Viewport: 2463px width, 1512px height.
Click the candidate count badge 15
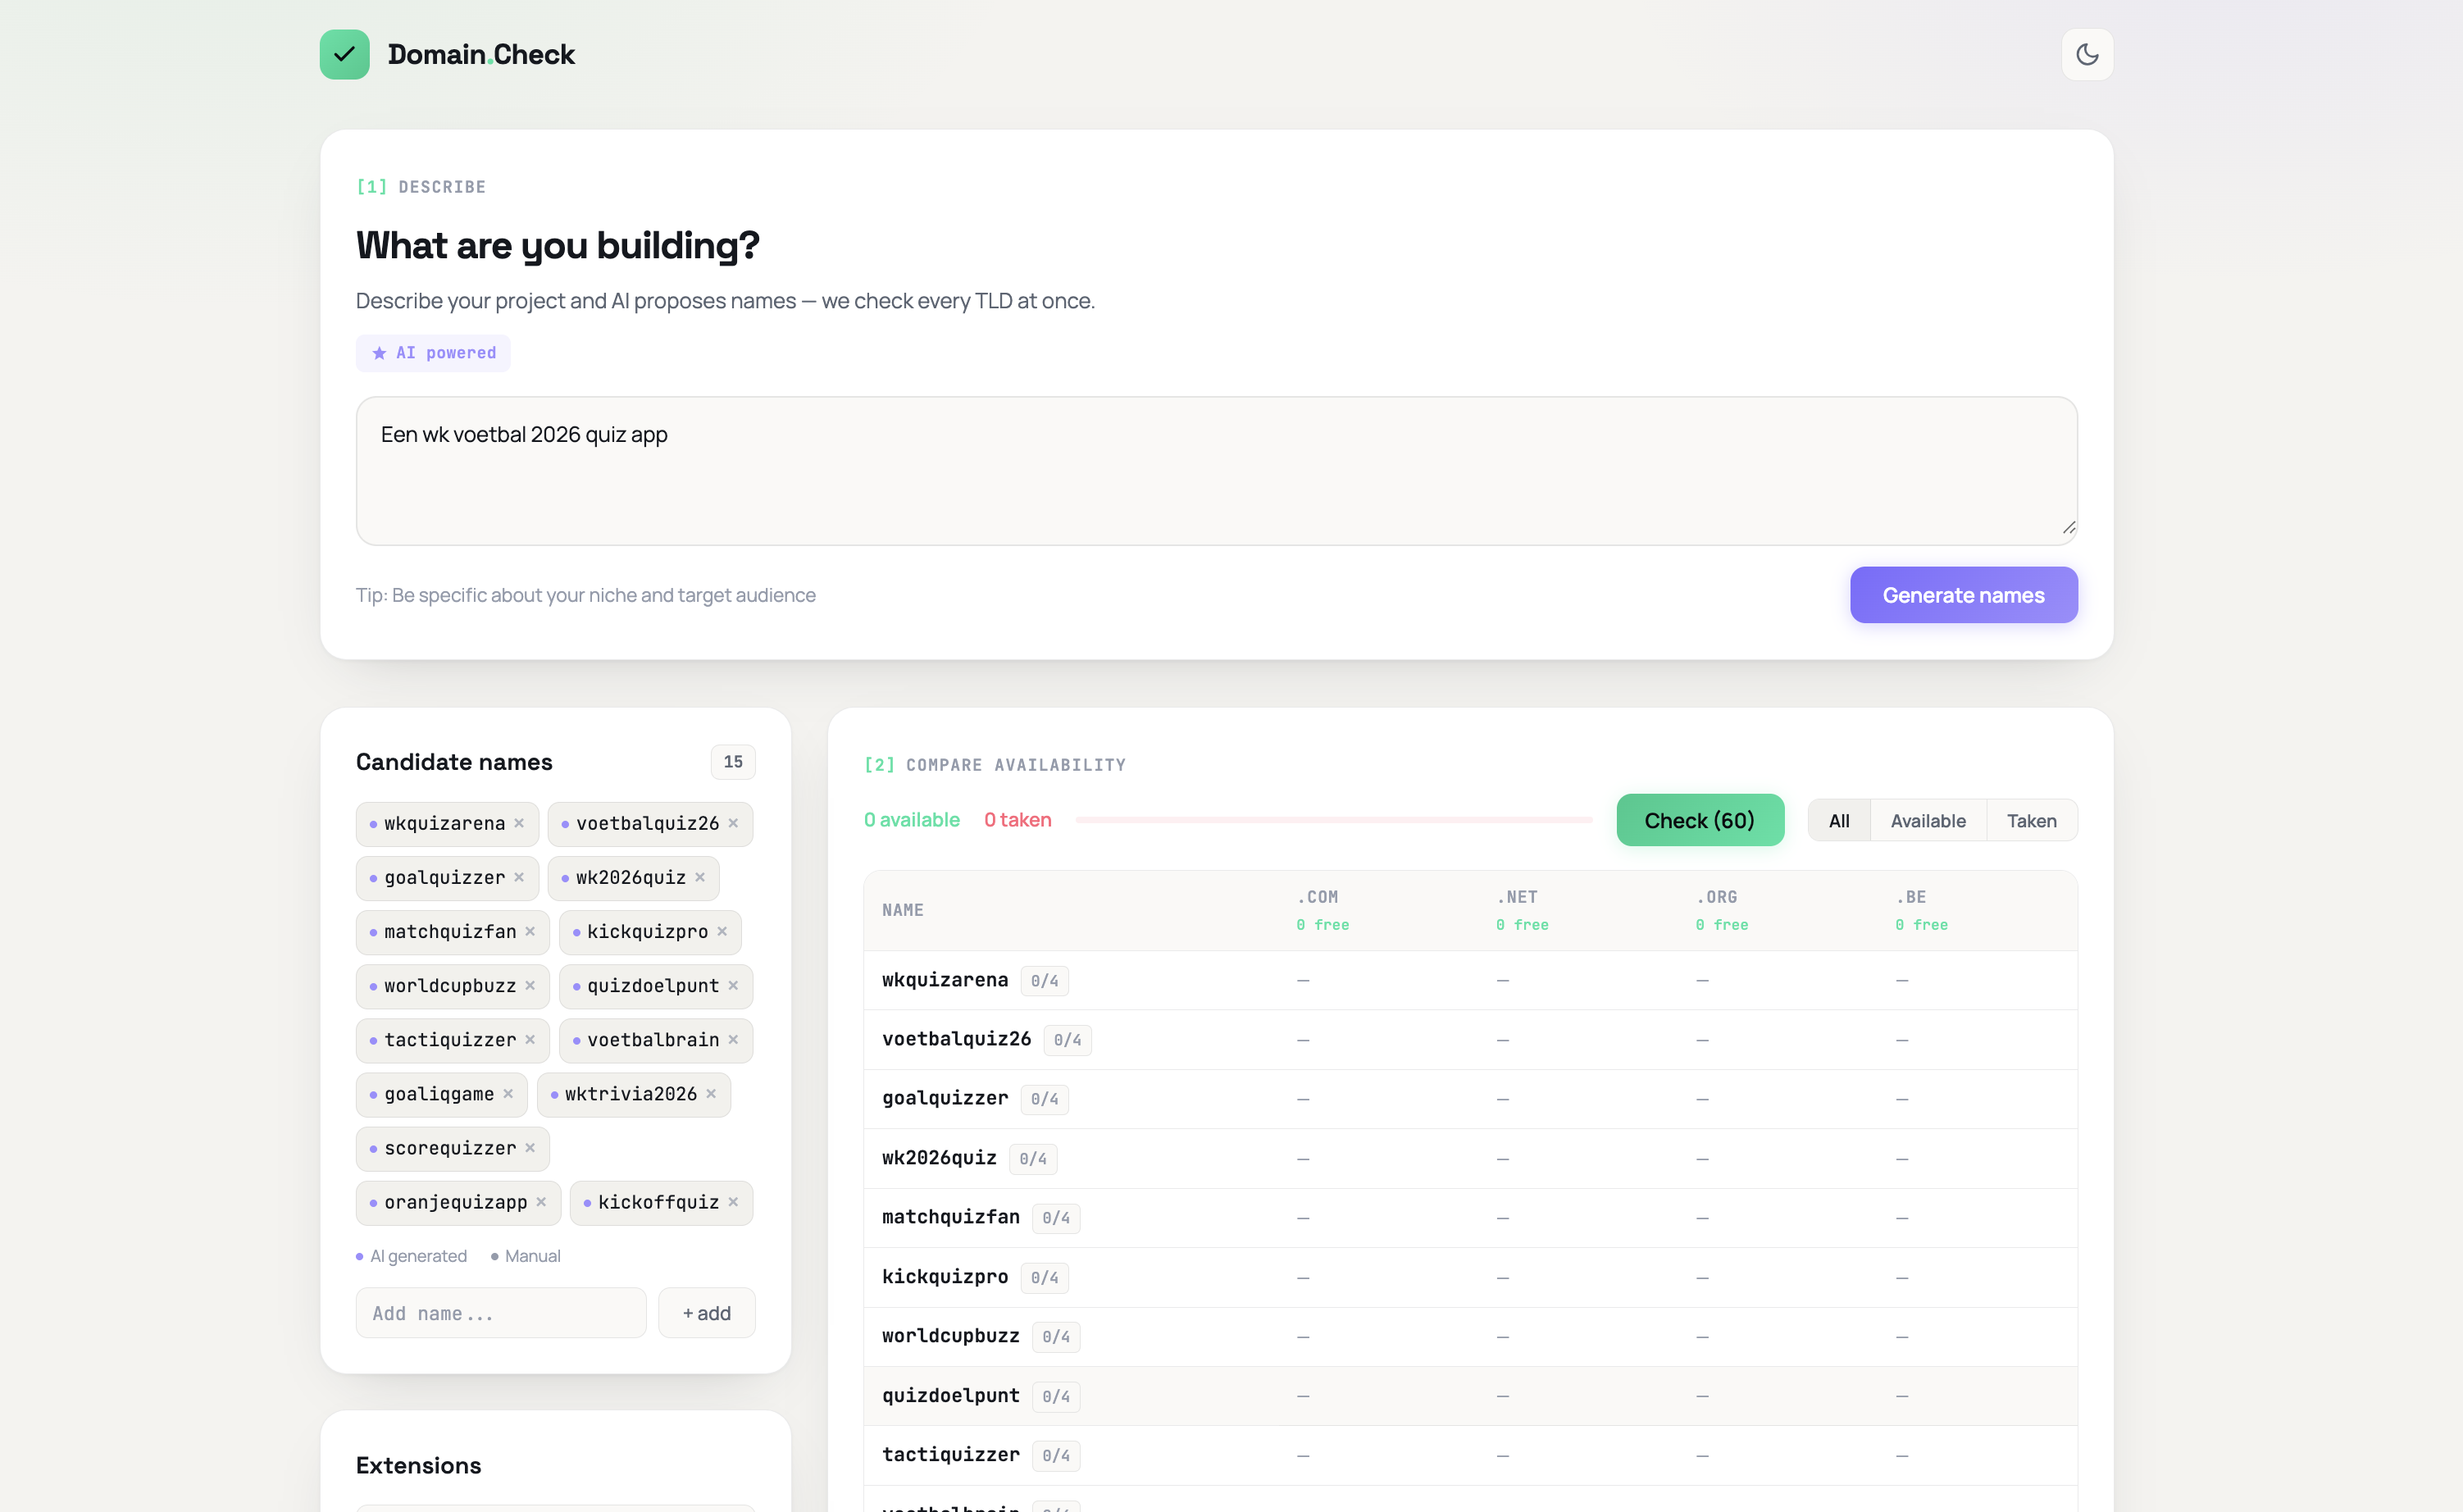coord(733,762)
